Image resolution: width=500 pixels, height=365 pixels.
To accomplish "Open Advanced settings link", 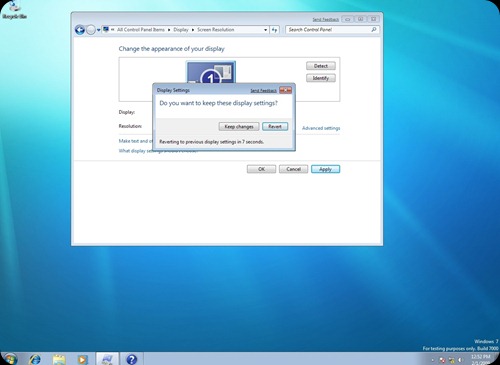I will [x=321, y=128].
